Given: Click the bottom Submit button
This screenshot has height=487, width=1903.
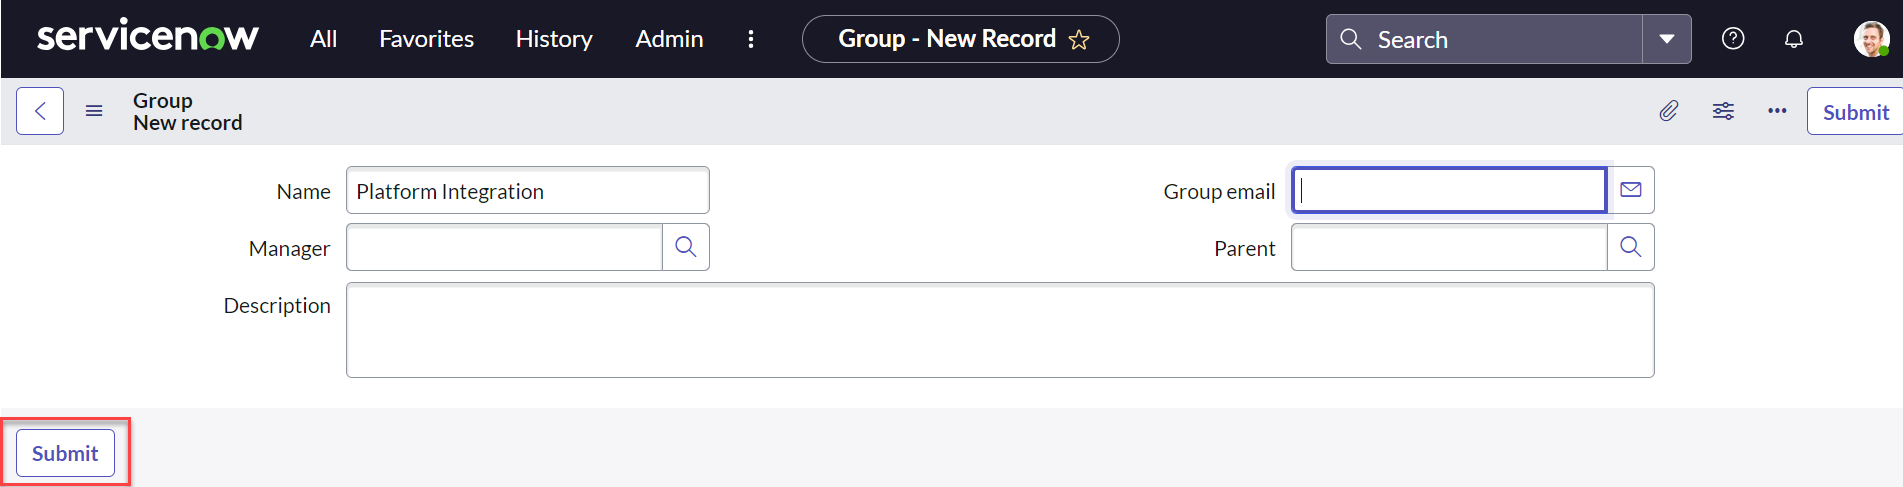Looking at the screenshot, I should tap(65, 453).
